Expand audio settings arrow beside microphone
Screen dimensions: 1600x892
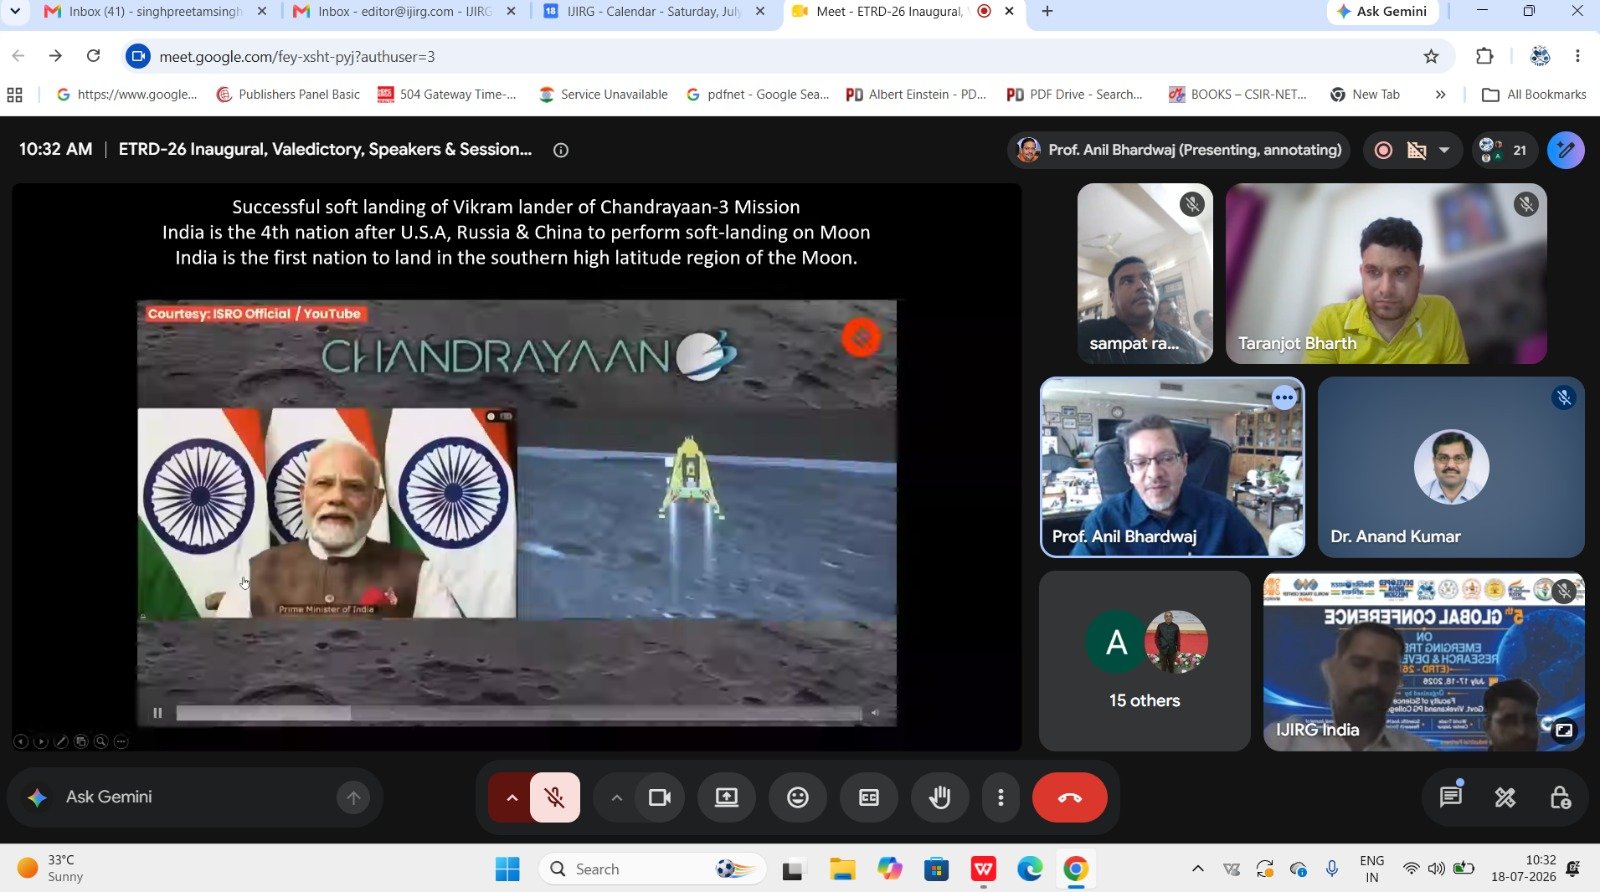click(511, 797)
